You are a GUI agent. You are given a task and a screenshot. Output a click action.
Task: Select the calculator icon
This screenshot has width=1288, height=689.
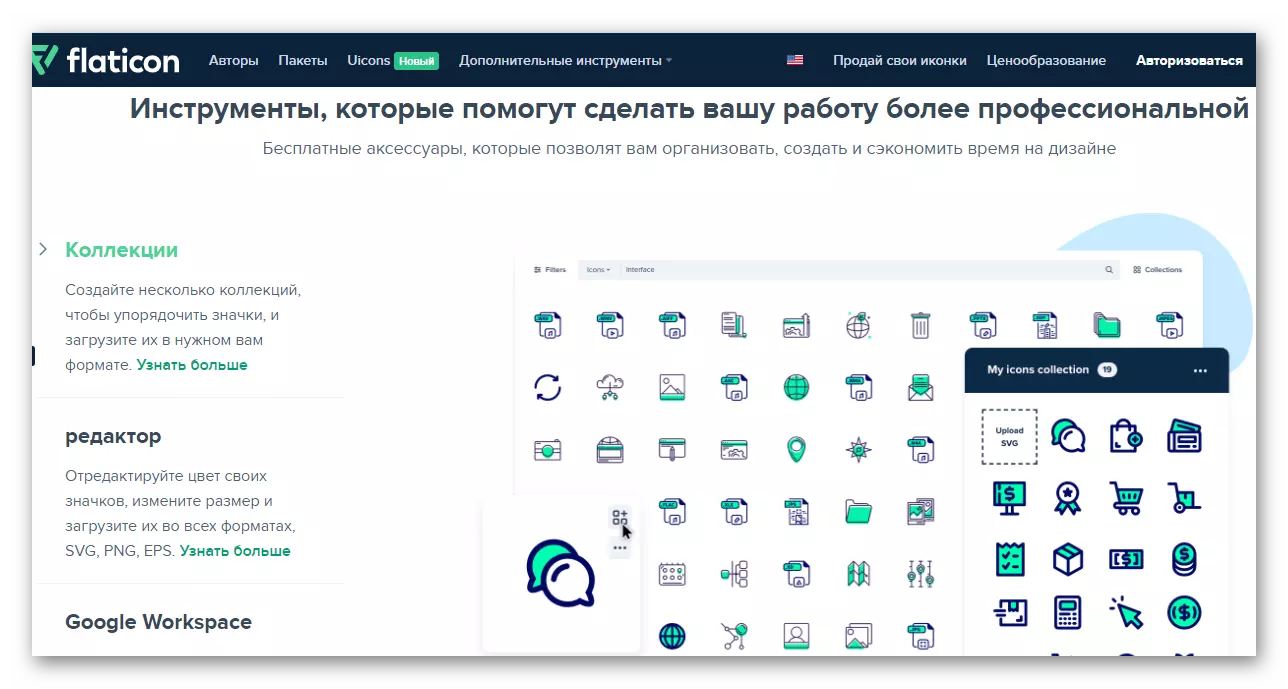click(x=1068, y=613)
